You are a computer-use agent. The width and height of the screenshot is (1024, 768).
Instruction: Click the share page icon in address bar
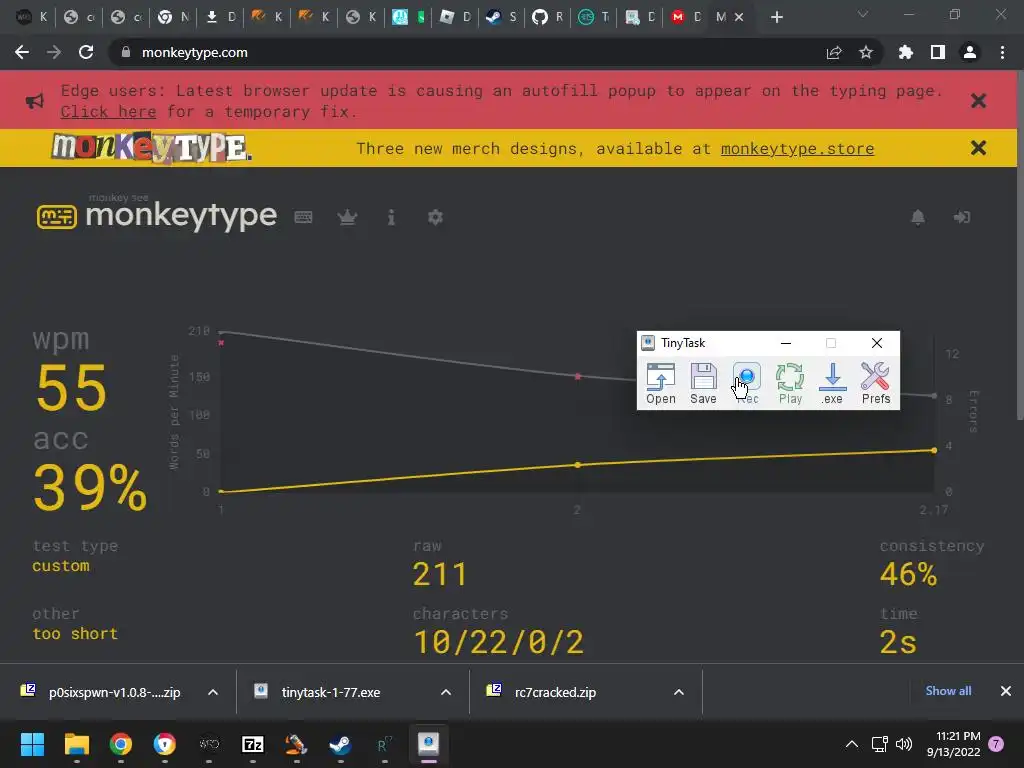834,53
